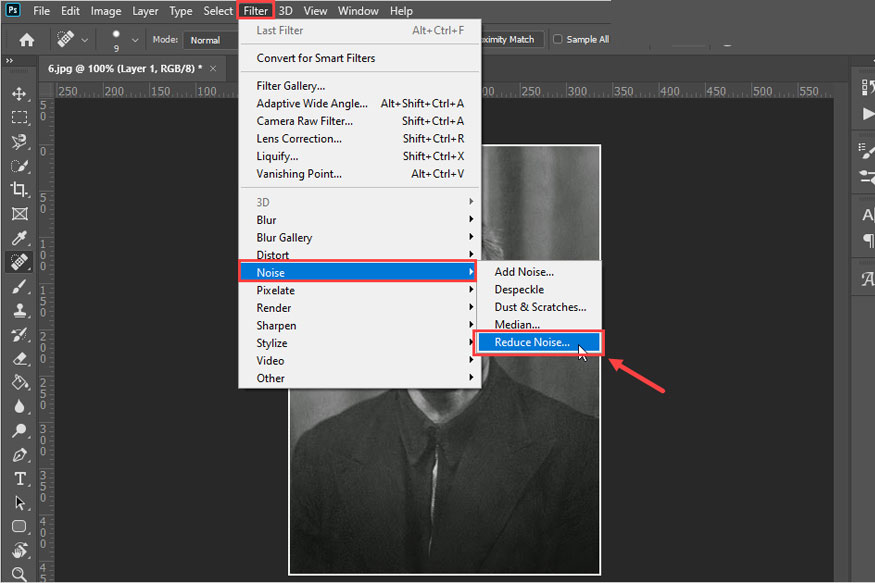Select the Clone Stamp tool
The height and width of the screenshot is (583, 875).
pyautogui.click(x=20, y=310)
